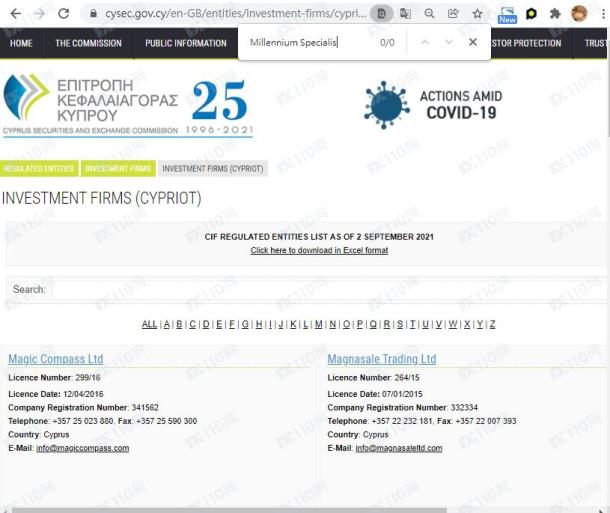Open Magnasale Trading Ltd entry
This screenshot has height=513, width=610.
pyautogui.click(x=382, y=359)
